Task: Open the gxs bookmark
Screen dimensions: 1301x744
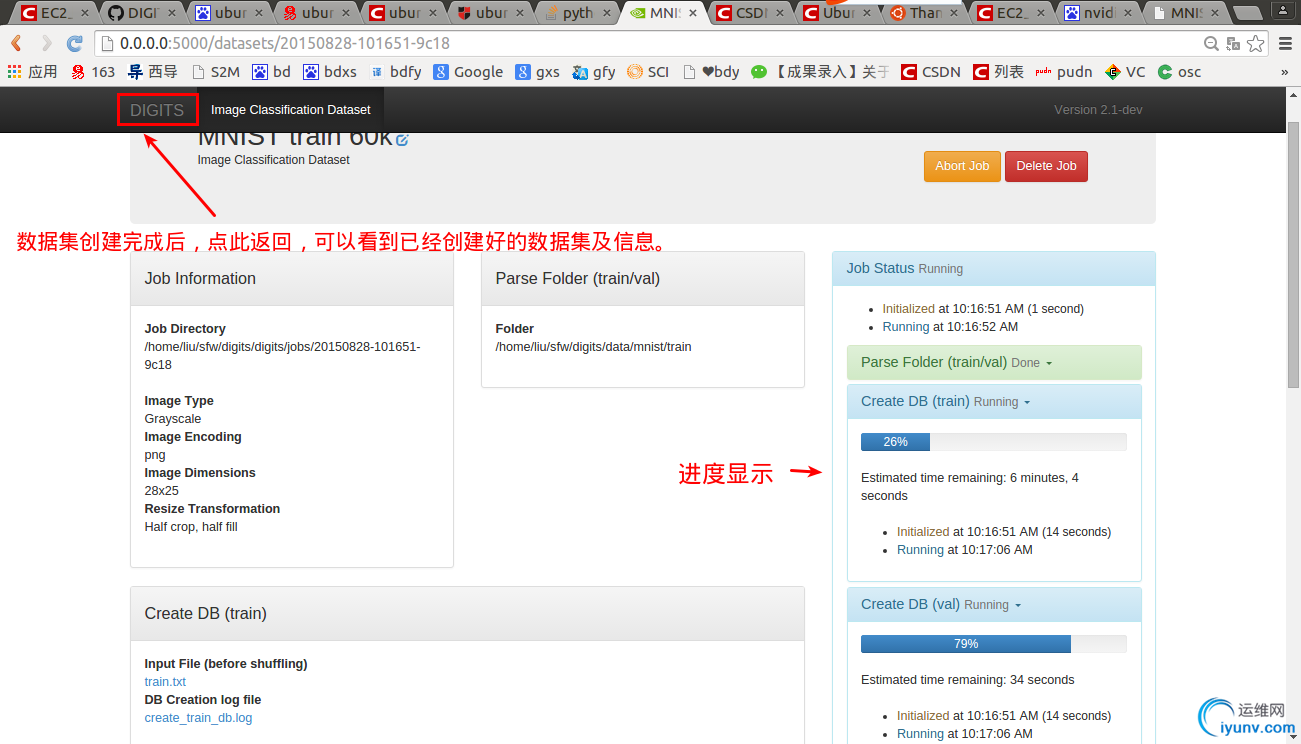Action: 538,72
